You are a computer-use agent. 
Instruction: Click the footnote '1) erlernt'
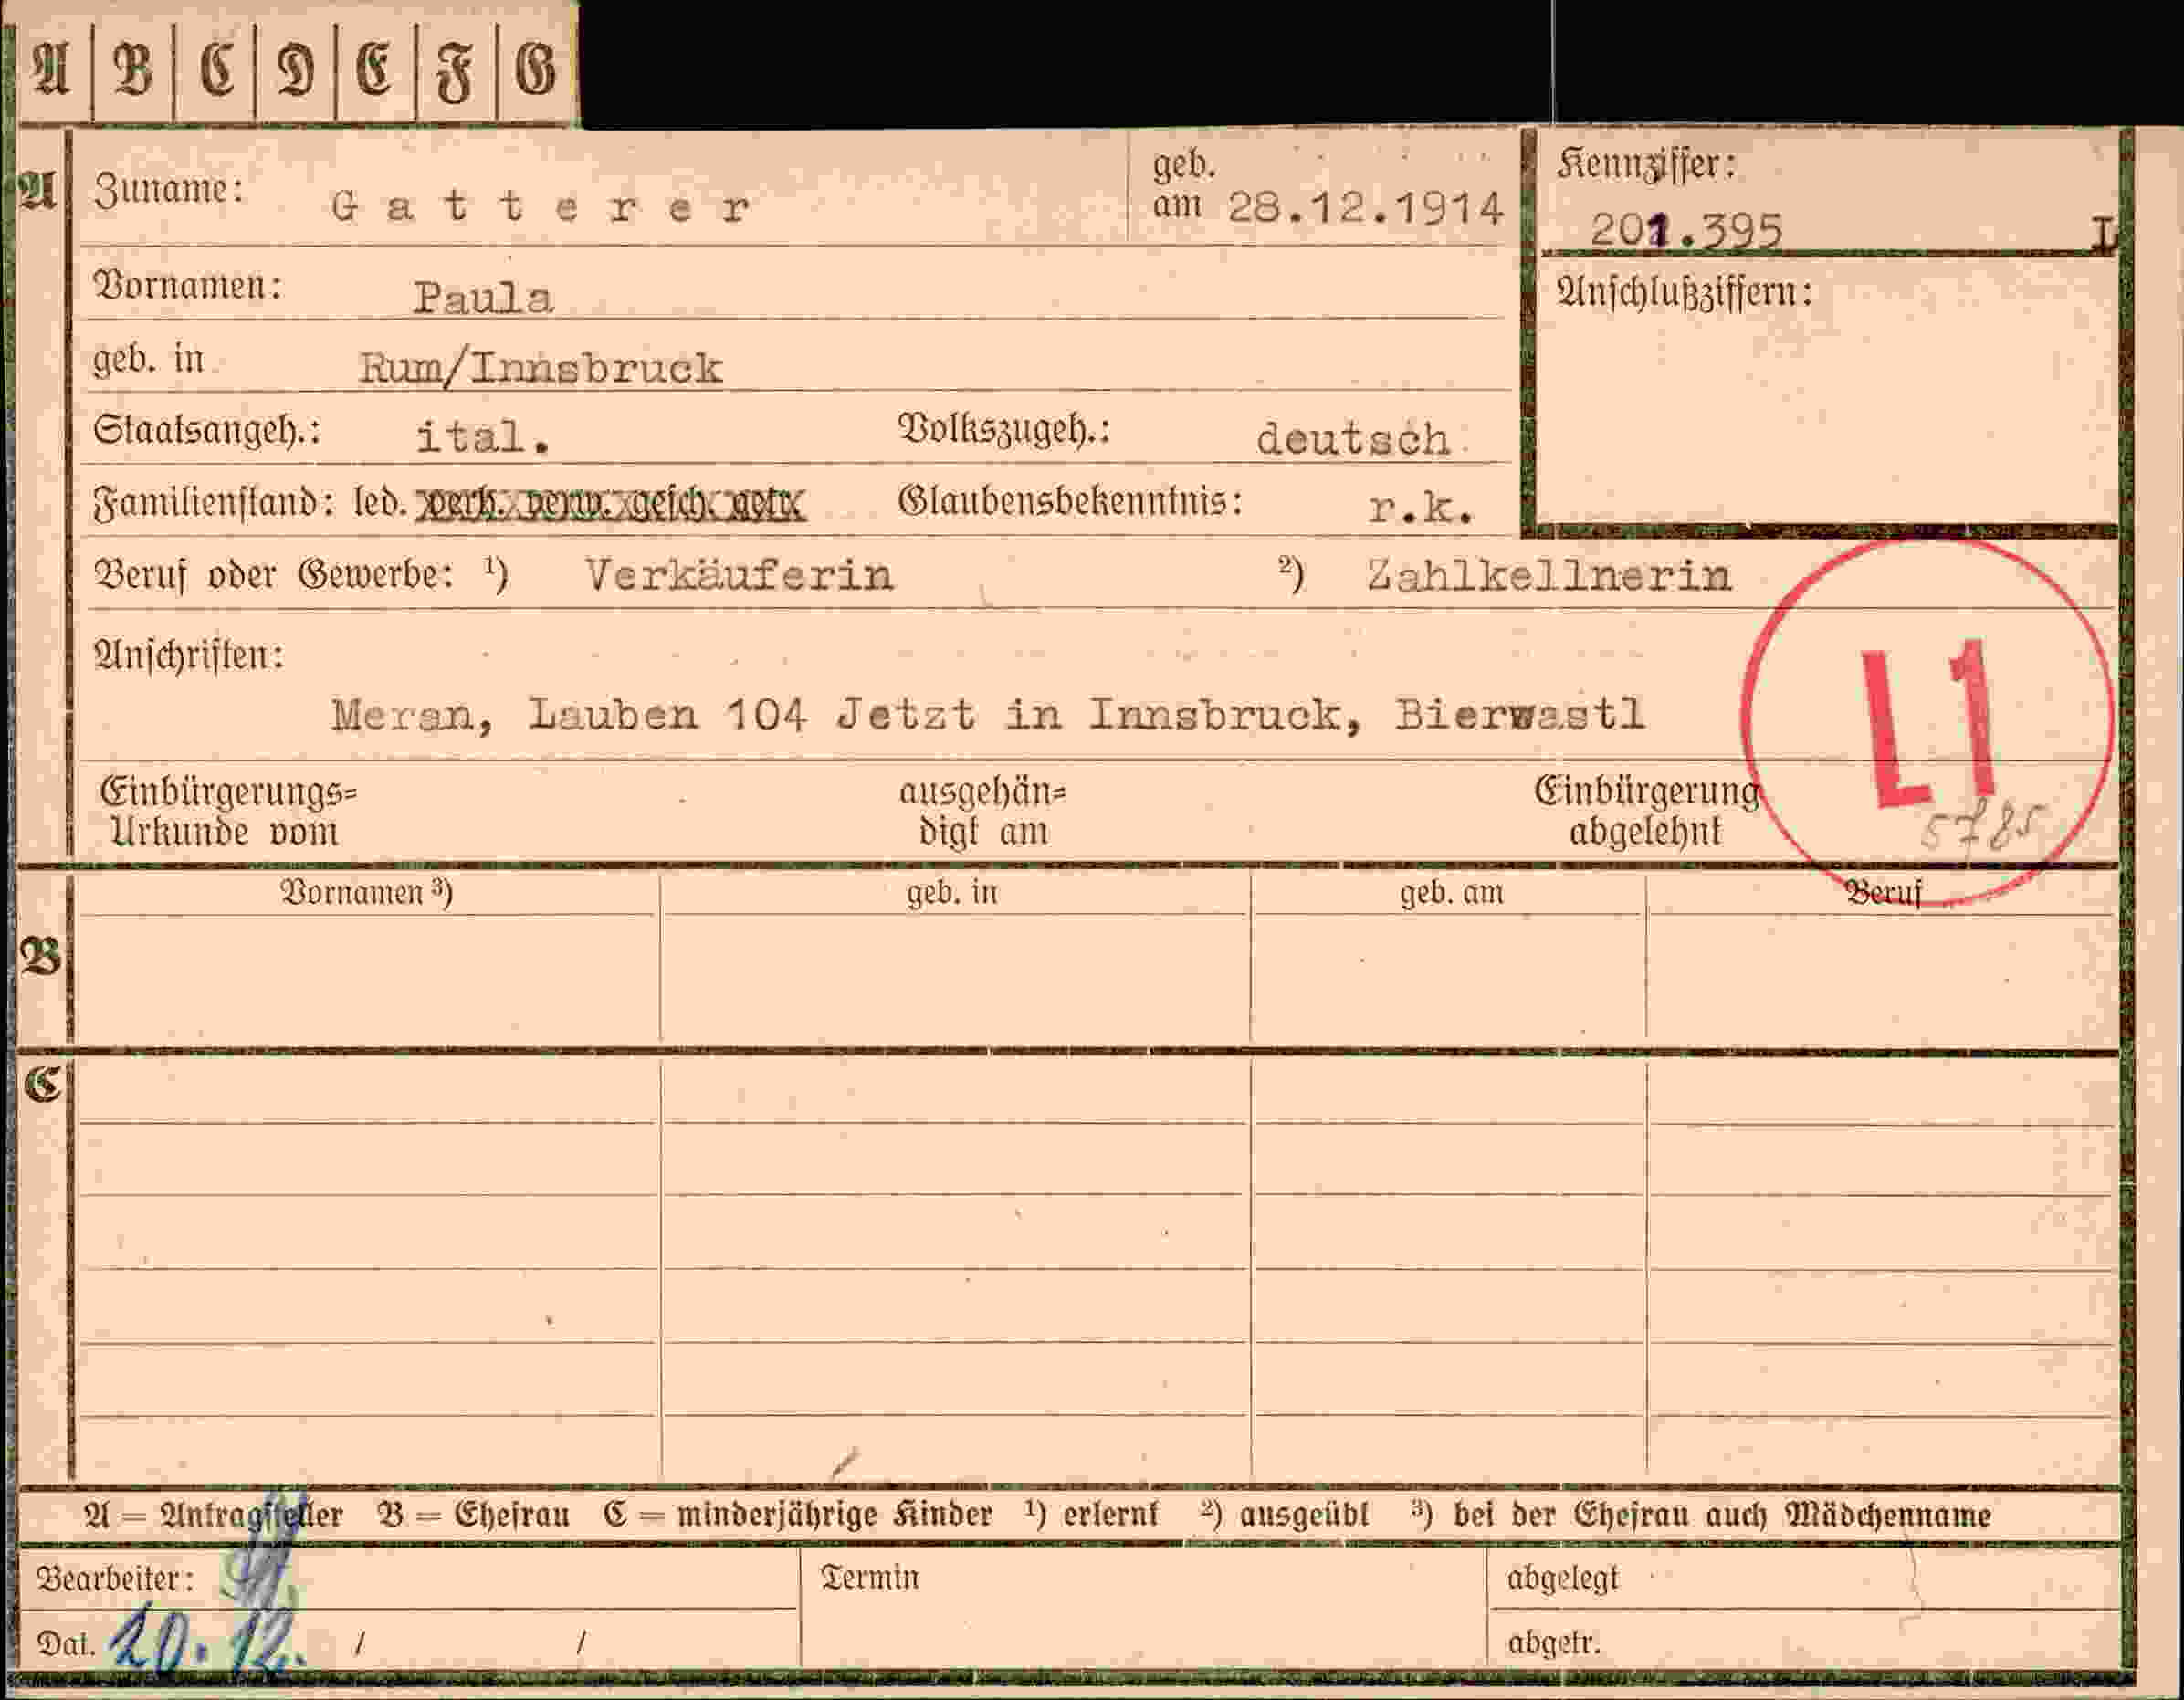coord(1091,1514)
